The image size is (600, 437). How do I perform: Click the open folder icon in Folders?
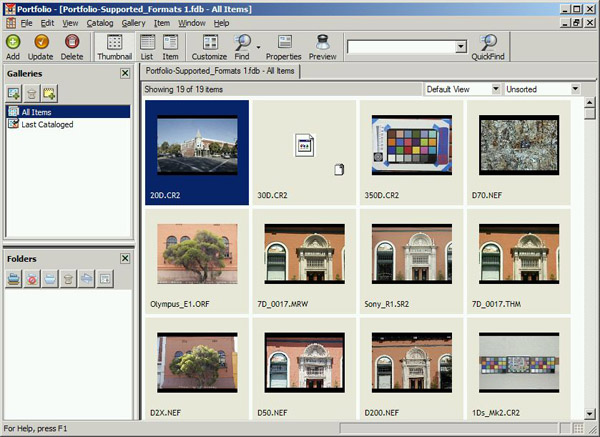tap(50, 279)
